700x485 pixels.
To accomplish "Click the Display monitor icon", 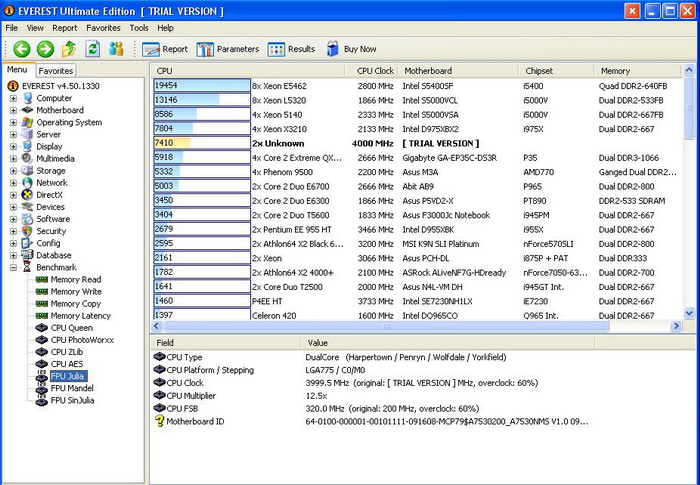I will 27,146.
